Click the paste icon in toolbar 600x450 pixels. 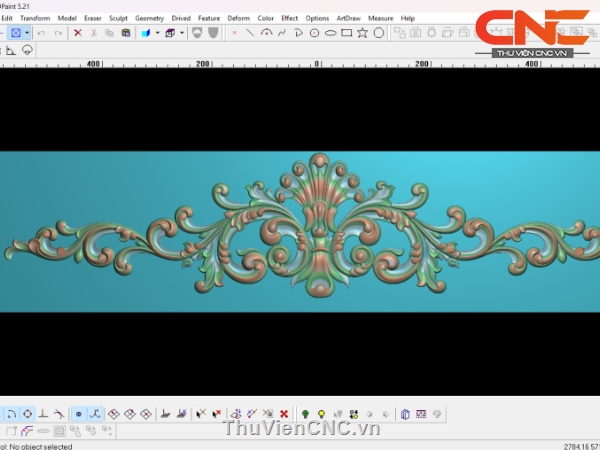(x=125, y=33)
